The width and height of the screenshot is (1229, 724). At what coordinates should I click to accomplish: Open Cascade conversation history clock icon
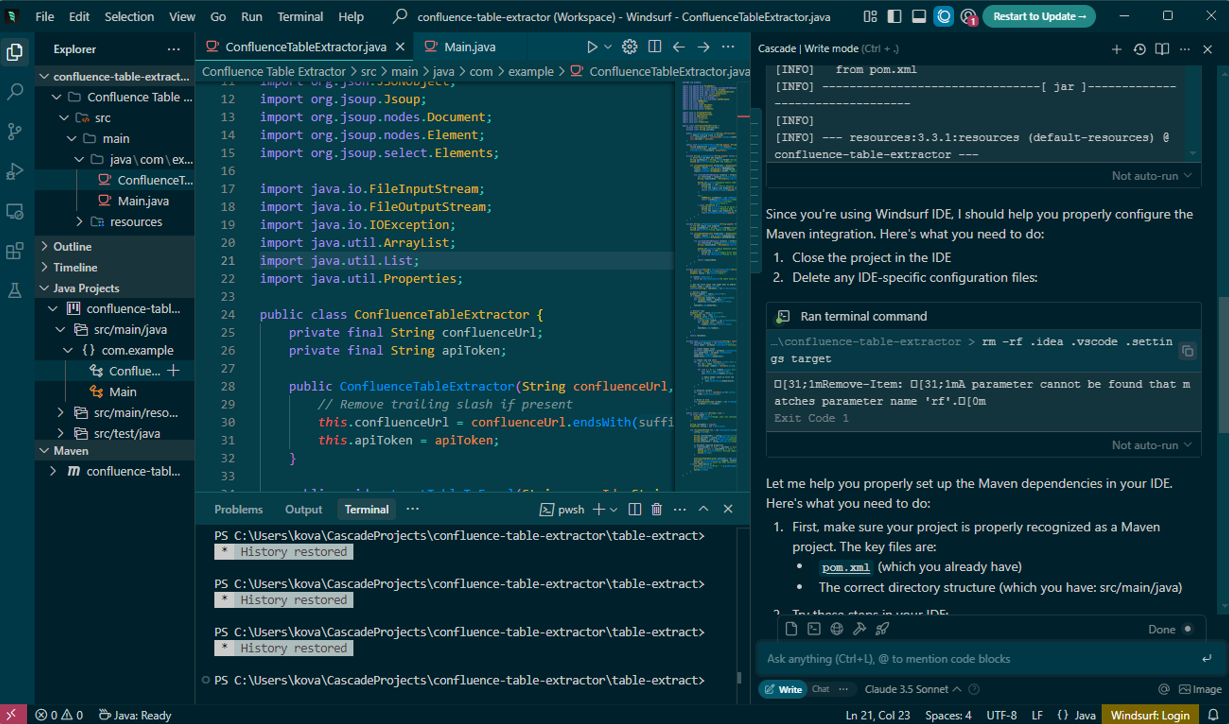[1139, 49]
